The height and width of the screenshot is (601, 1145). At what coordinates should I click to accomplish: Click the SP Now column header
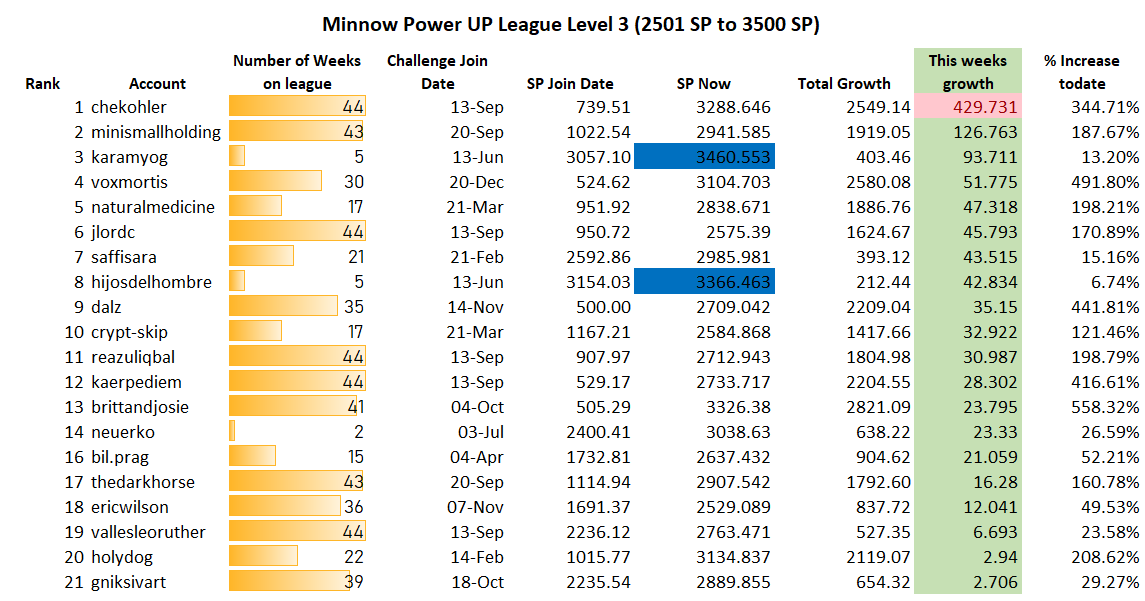click(x=703, y=84)
